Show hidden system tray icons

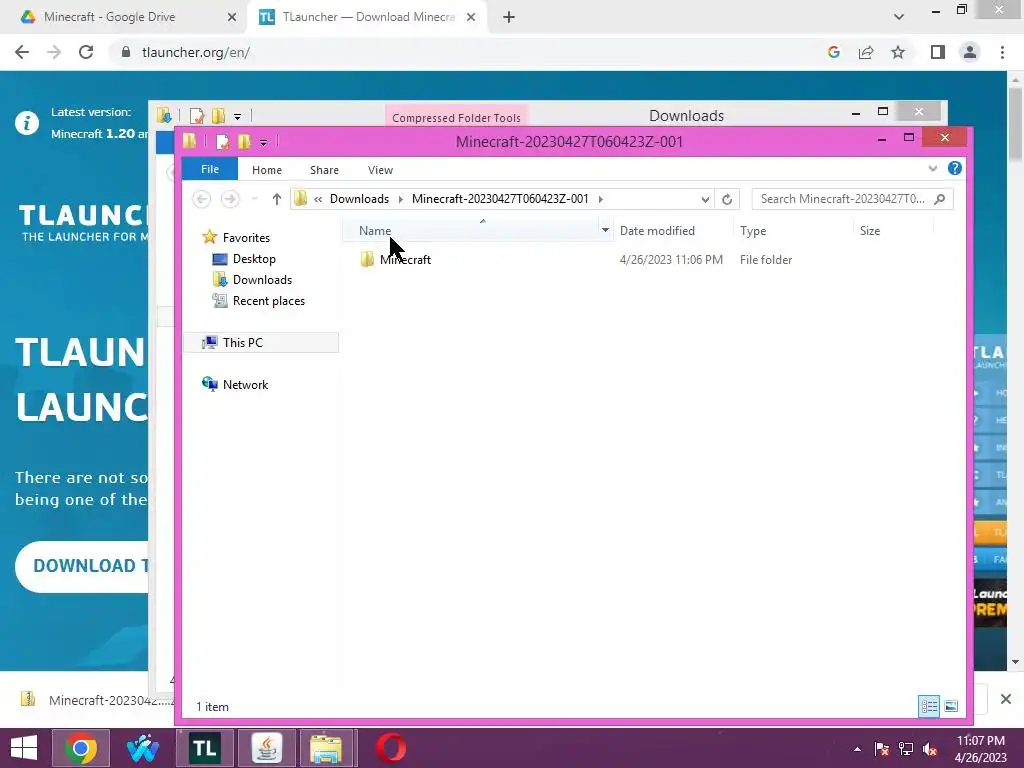point(857,749)
